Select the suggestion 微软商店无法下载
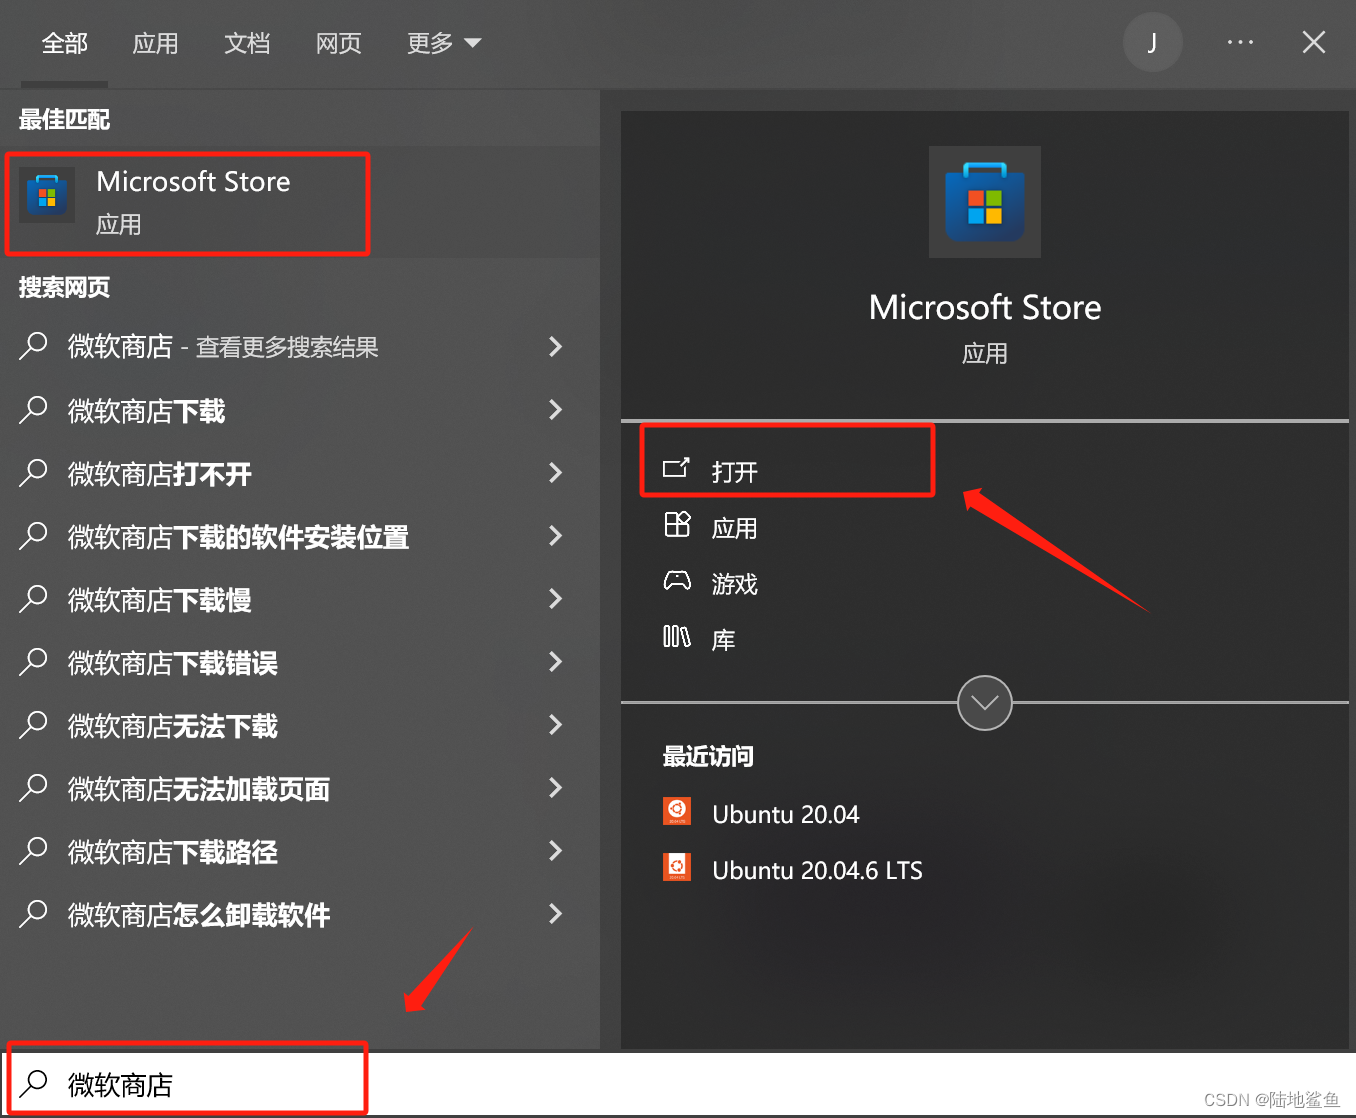The height and width of the screenshot is (1118, 1356). (300, 725)
